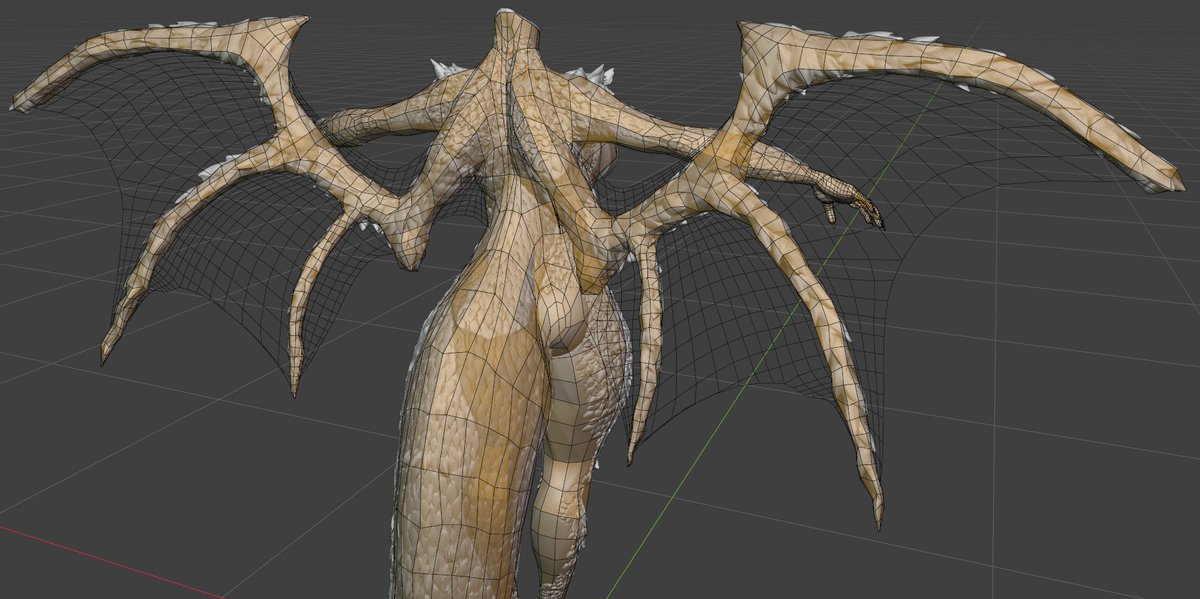Select the dragon's neck at top center
This screenshot has width=1200, height=599.
[x=518, y=36]
